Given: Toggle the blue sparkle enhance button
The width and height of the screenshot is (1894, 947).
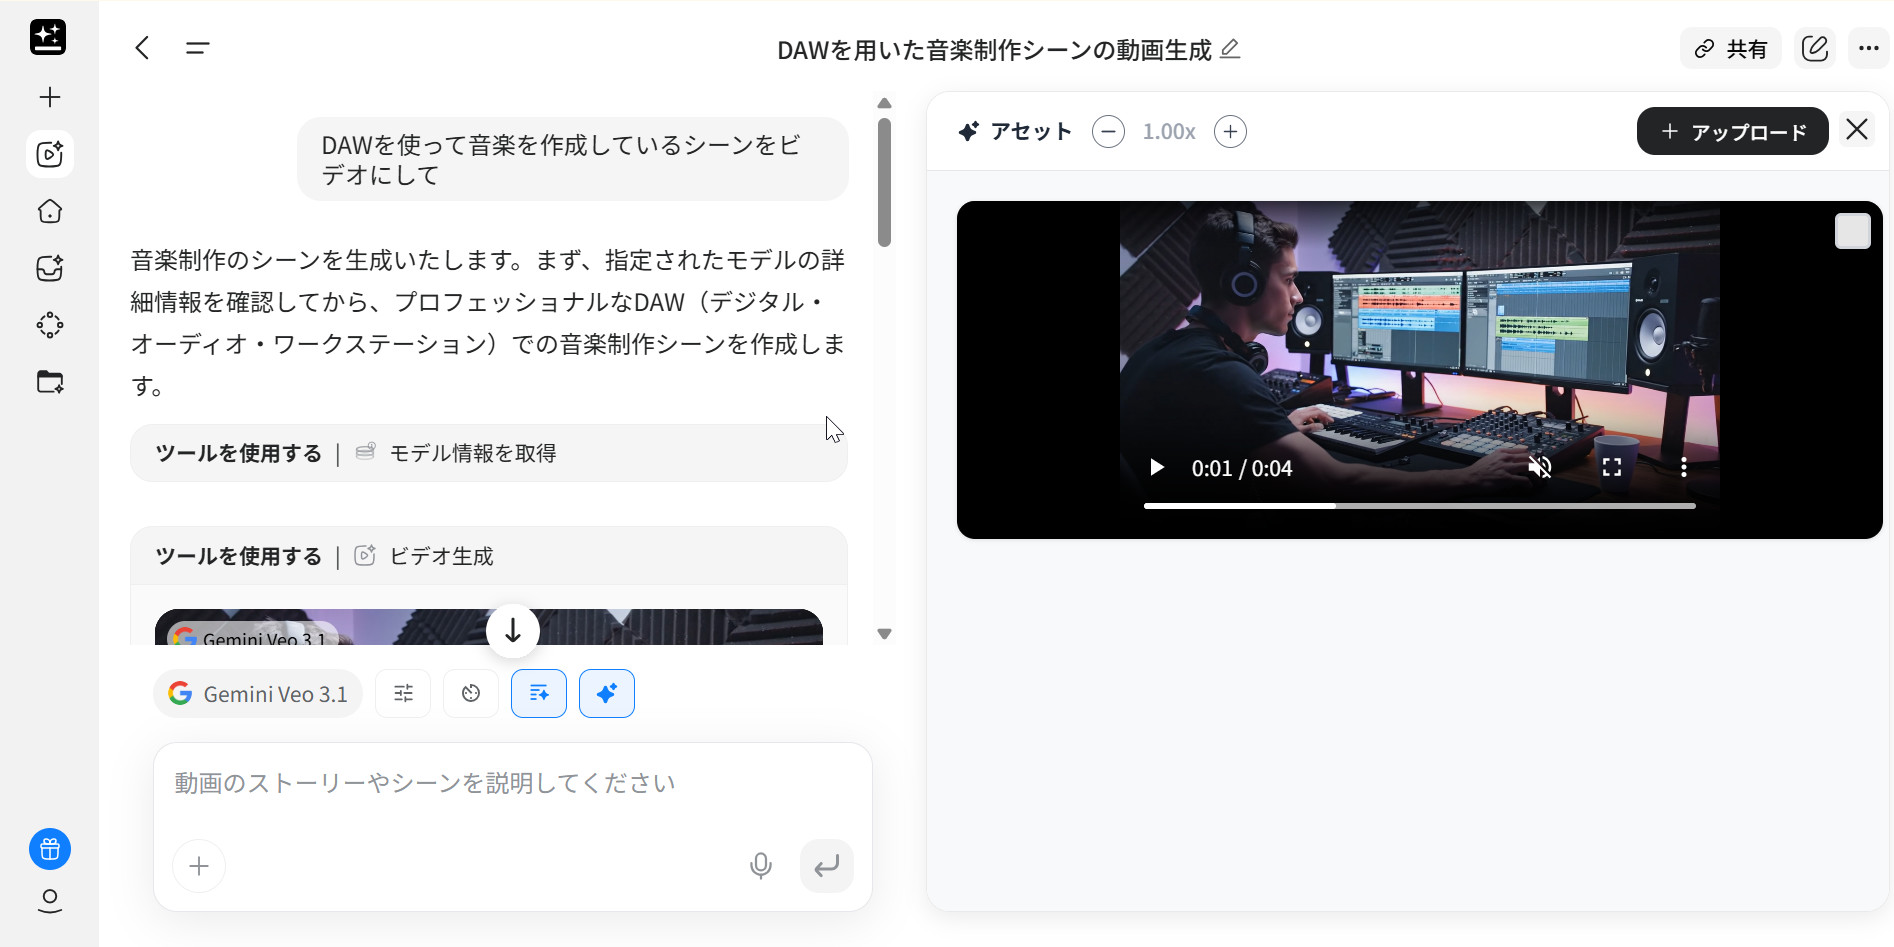Looking at the screenshot, I should tap(607, 694).
